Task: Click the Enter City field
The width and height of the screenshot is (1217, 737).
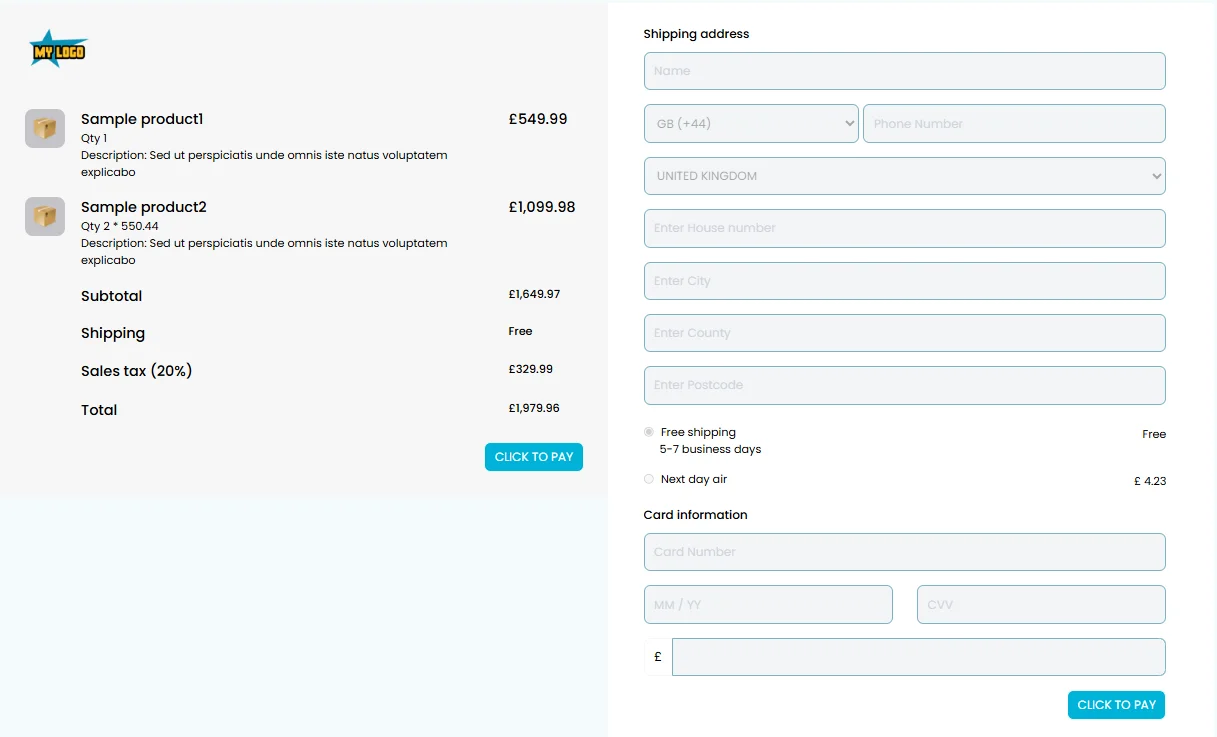Action: [x=903, y=280]
